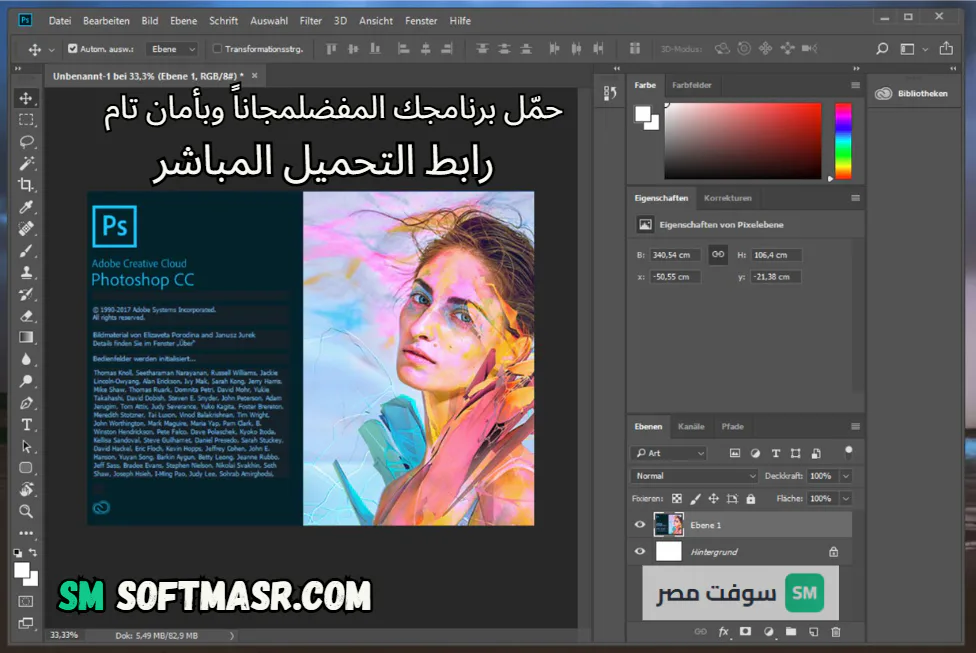Switch to the Farbfelder tab
This screenshot has width=976, height=653.
692,85
